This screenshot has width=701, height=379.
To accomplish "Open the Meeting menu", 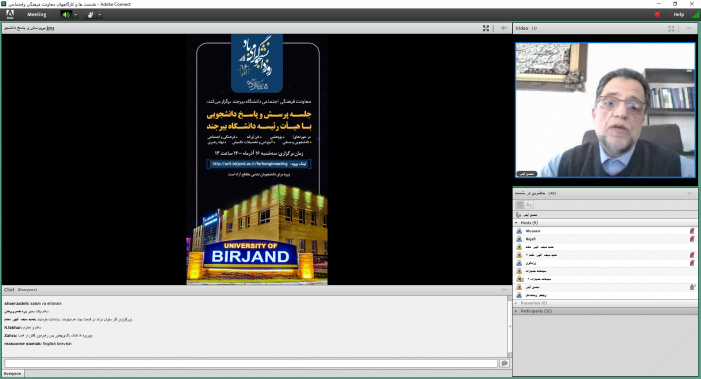I will click(37, 15).
